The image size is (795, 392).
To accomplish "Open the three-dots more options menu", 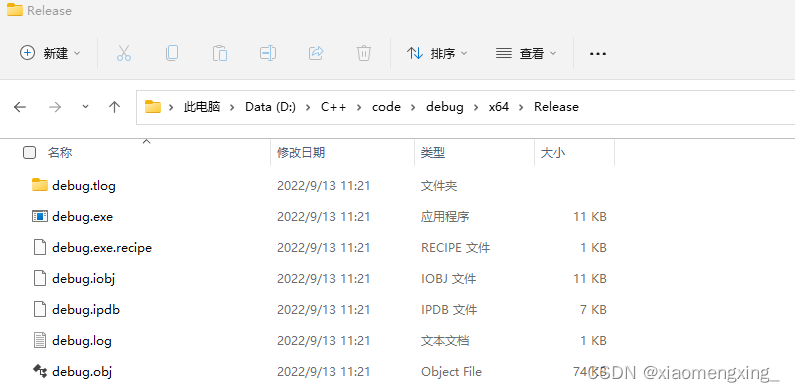I will click(x=598, y=53).
